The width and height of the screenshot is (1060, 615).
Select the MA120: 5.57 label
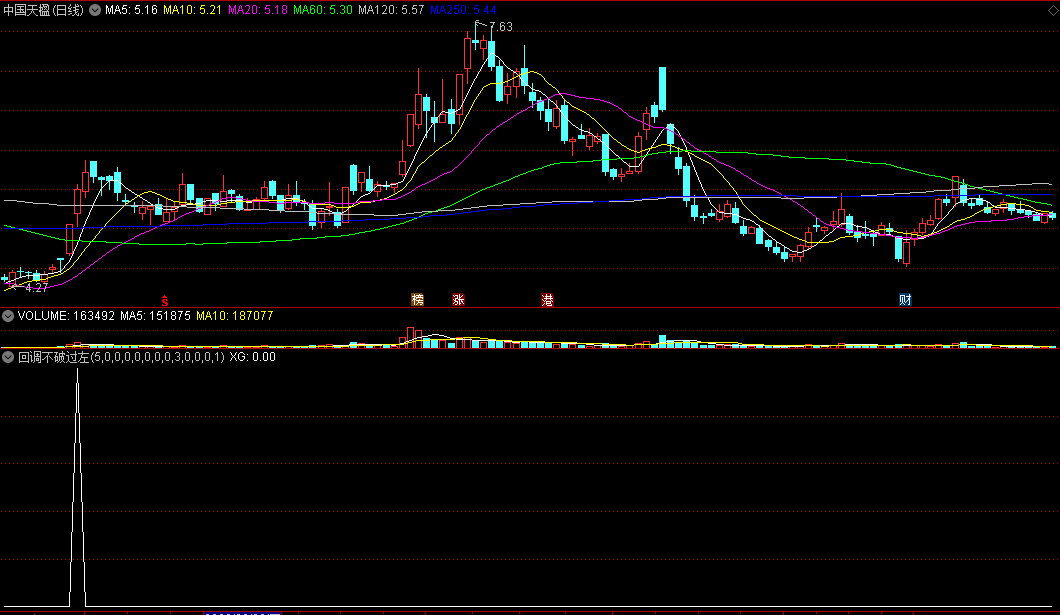pos(391,10)
